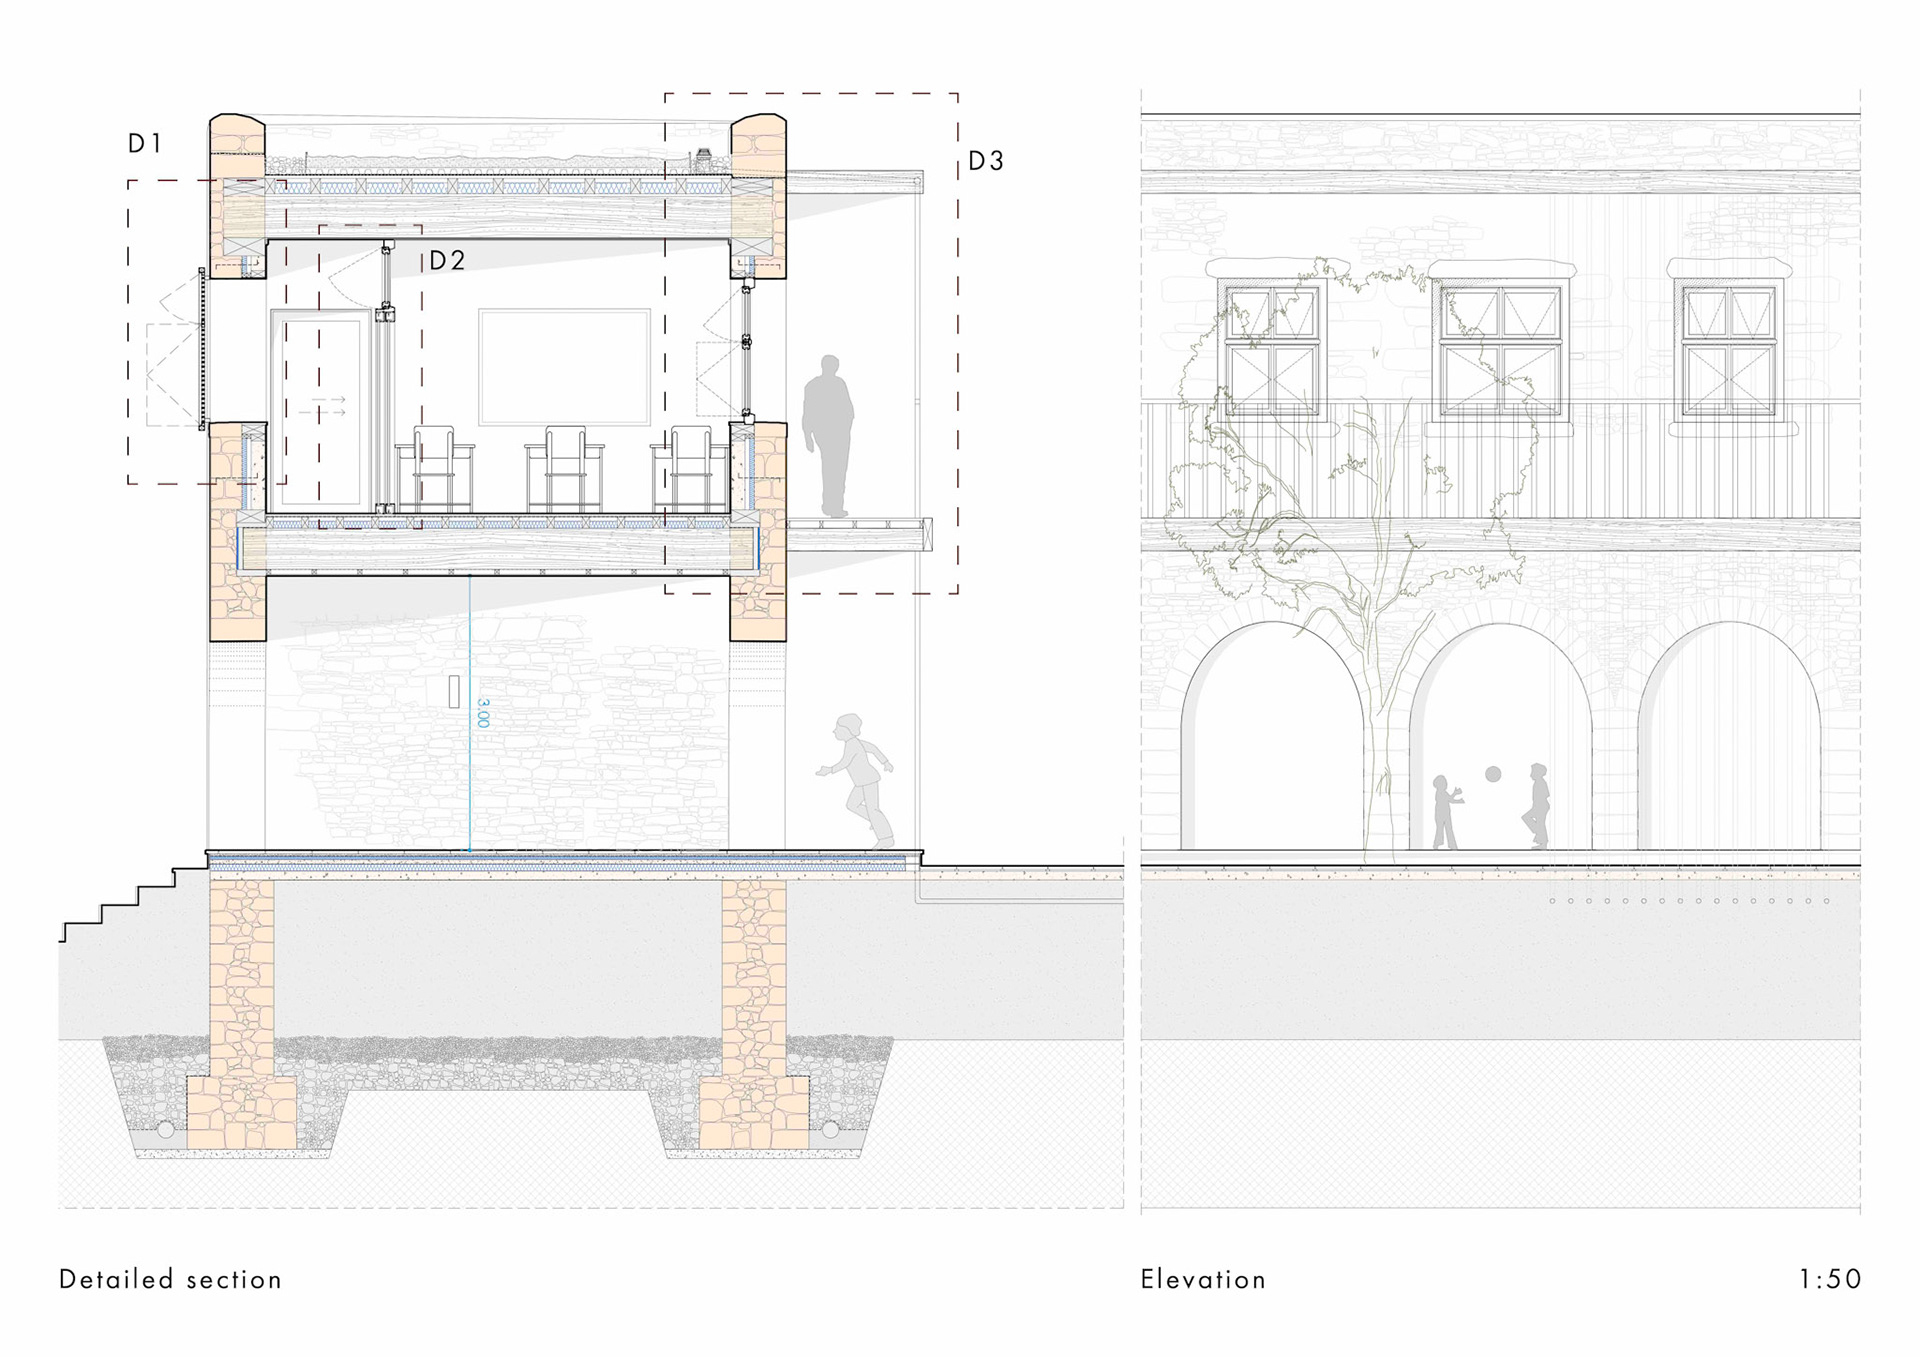Click the 3.00 height dimension text
Image resolution: width=1920 pixels, height=1357 pixels.
[x=483, y=712]
